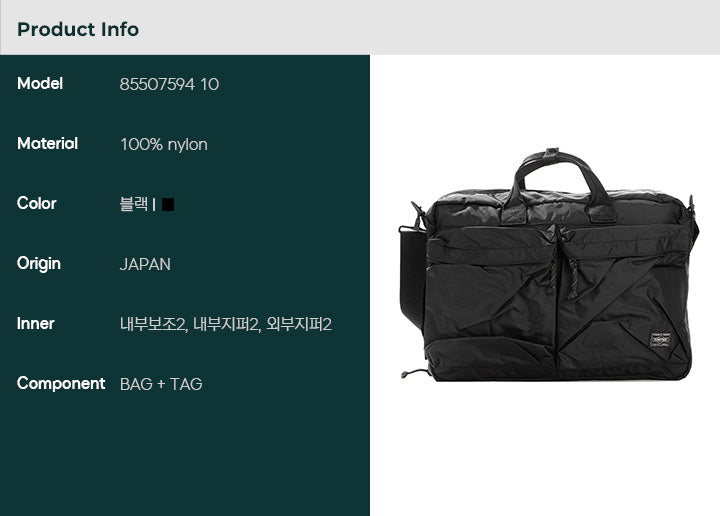The height and width of the screenshot is (516, 720).
Task: Click the Color label
Action: tap(37, 203)
